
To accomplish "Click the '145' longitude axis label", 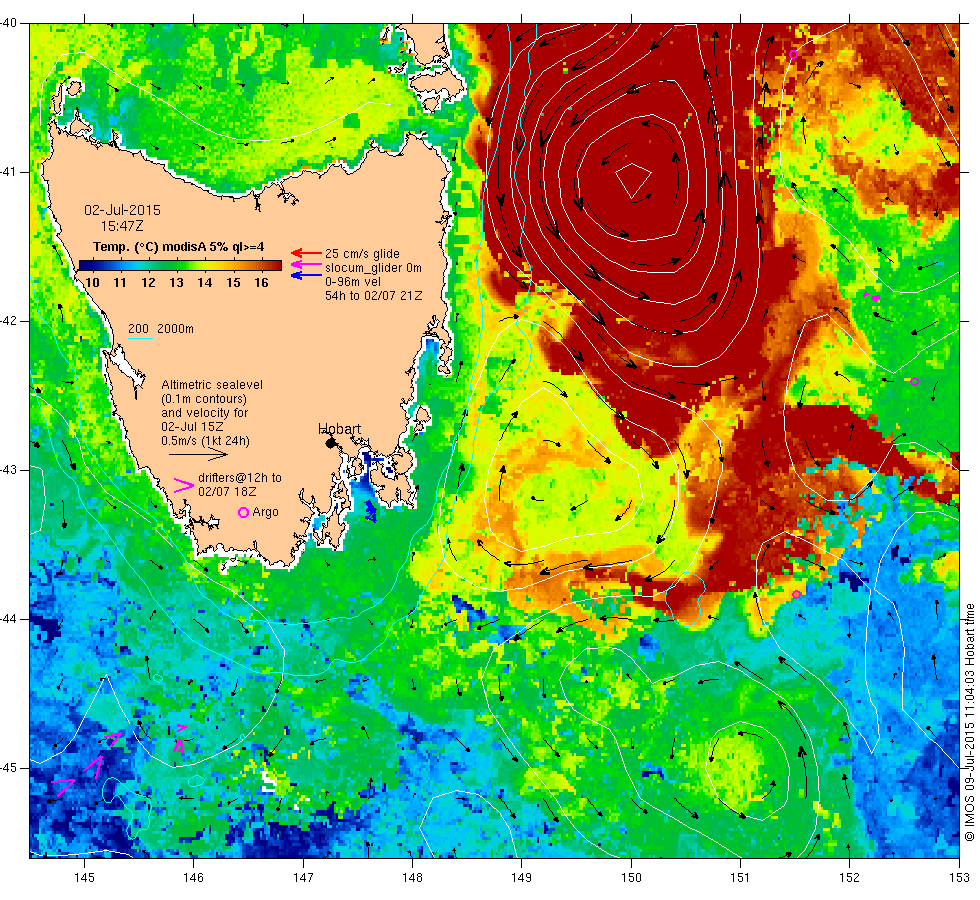I will tap(84, 878).
